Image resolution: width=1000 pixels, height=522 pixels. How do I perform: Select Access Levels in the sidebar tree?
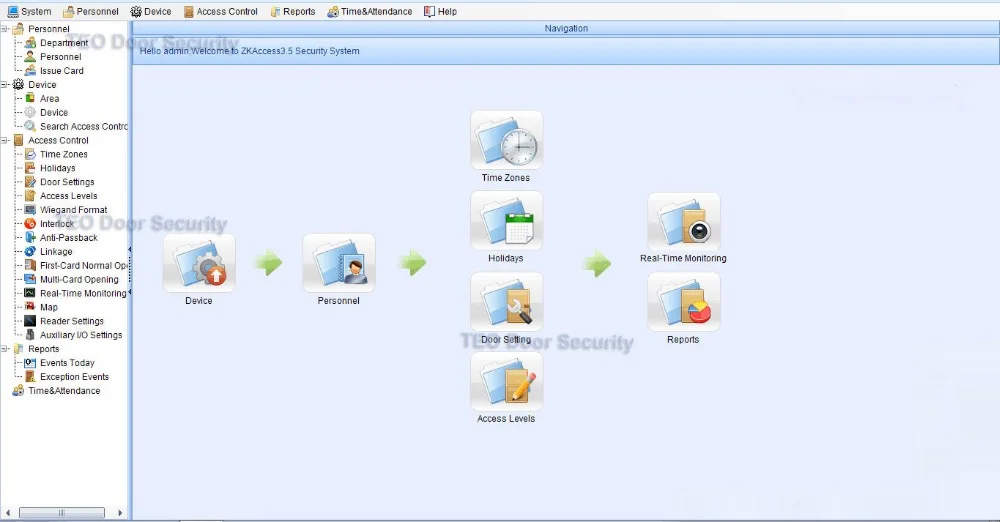(68, 196)
